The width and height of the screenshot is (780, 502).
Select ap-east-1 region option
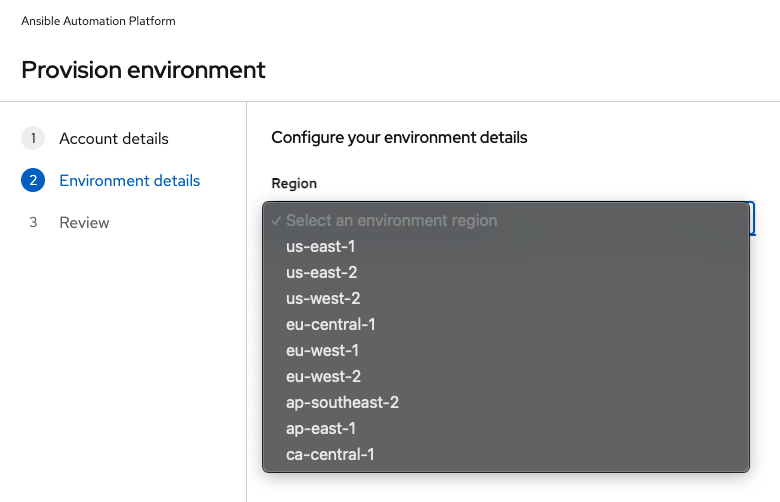click(506, 428)
